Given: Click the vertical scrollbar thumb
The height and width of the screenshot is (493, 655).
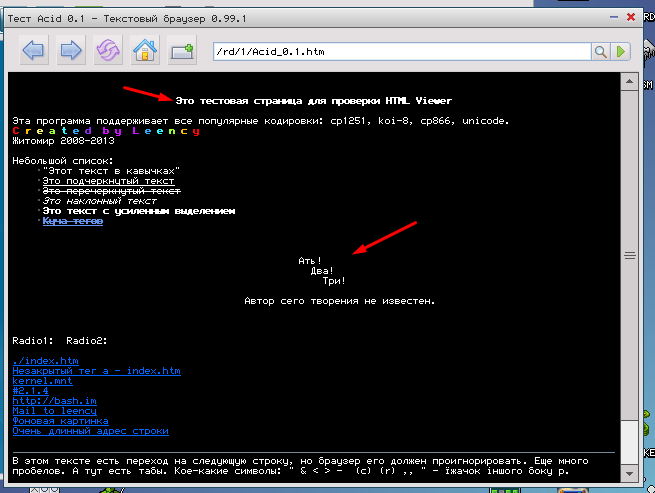Looking at the screenshot, I should coord(629,255).
